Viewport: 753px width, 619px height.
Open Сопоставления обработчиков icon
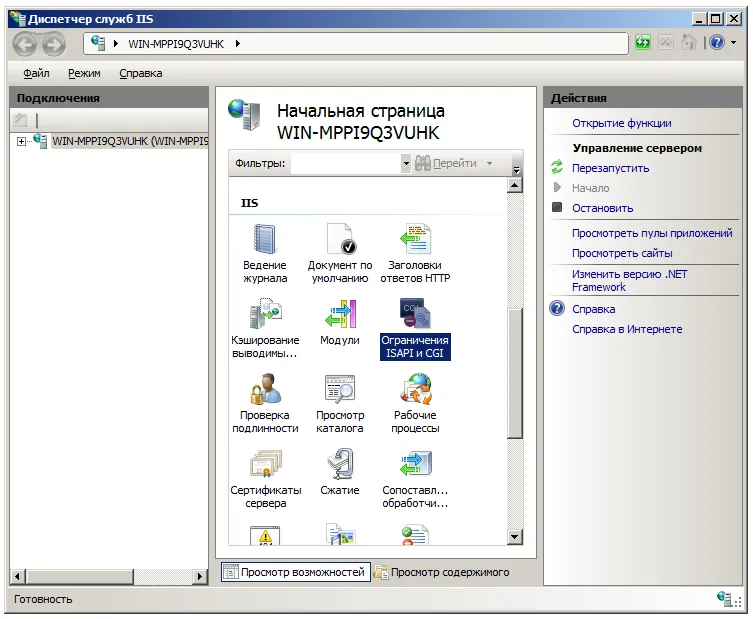[x=415, y=464]
